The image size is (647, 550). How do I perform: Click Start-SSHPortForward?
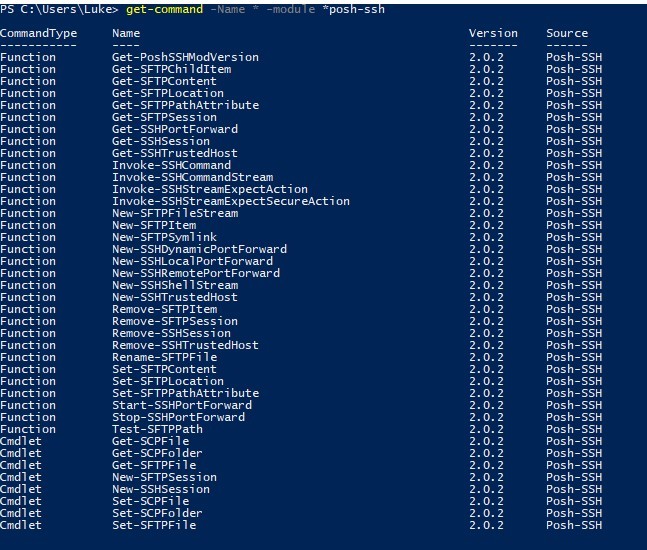[x=182, y=405]
